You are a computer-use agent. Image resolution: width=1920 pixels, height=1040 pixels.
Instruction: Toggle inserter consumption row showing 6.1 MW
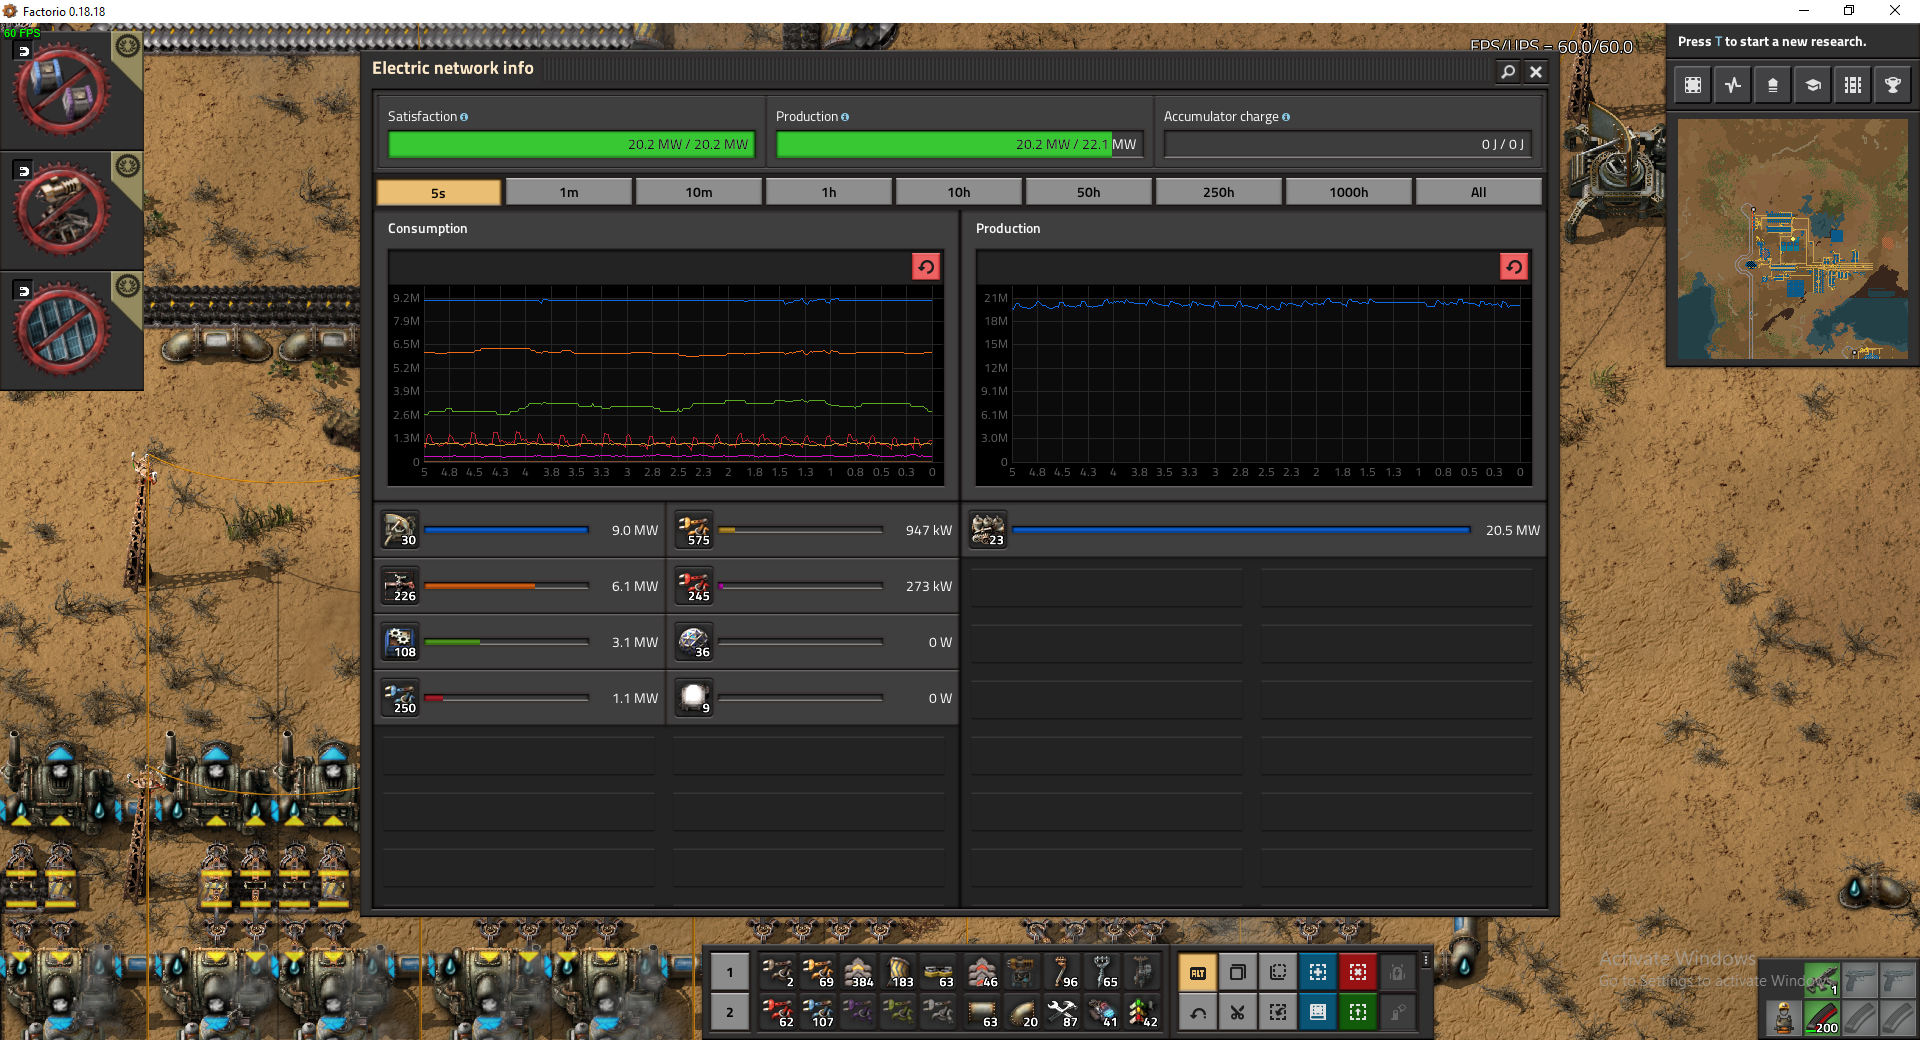click(x=520, y=586)
